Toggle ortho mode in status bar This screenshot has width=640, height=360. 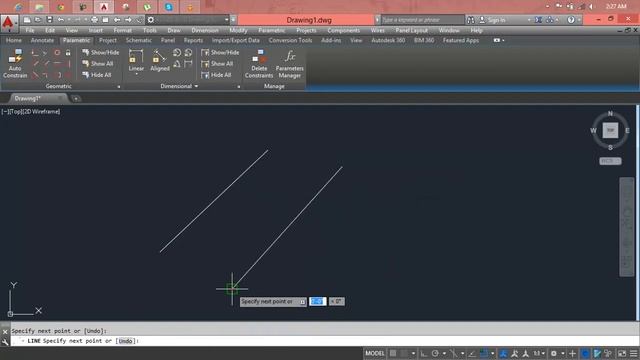(424, 353)
